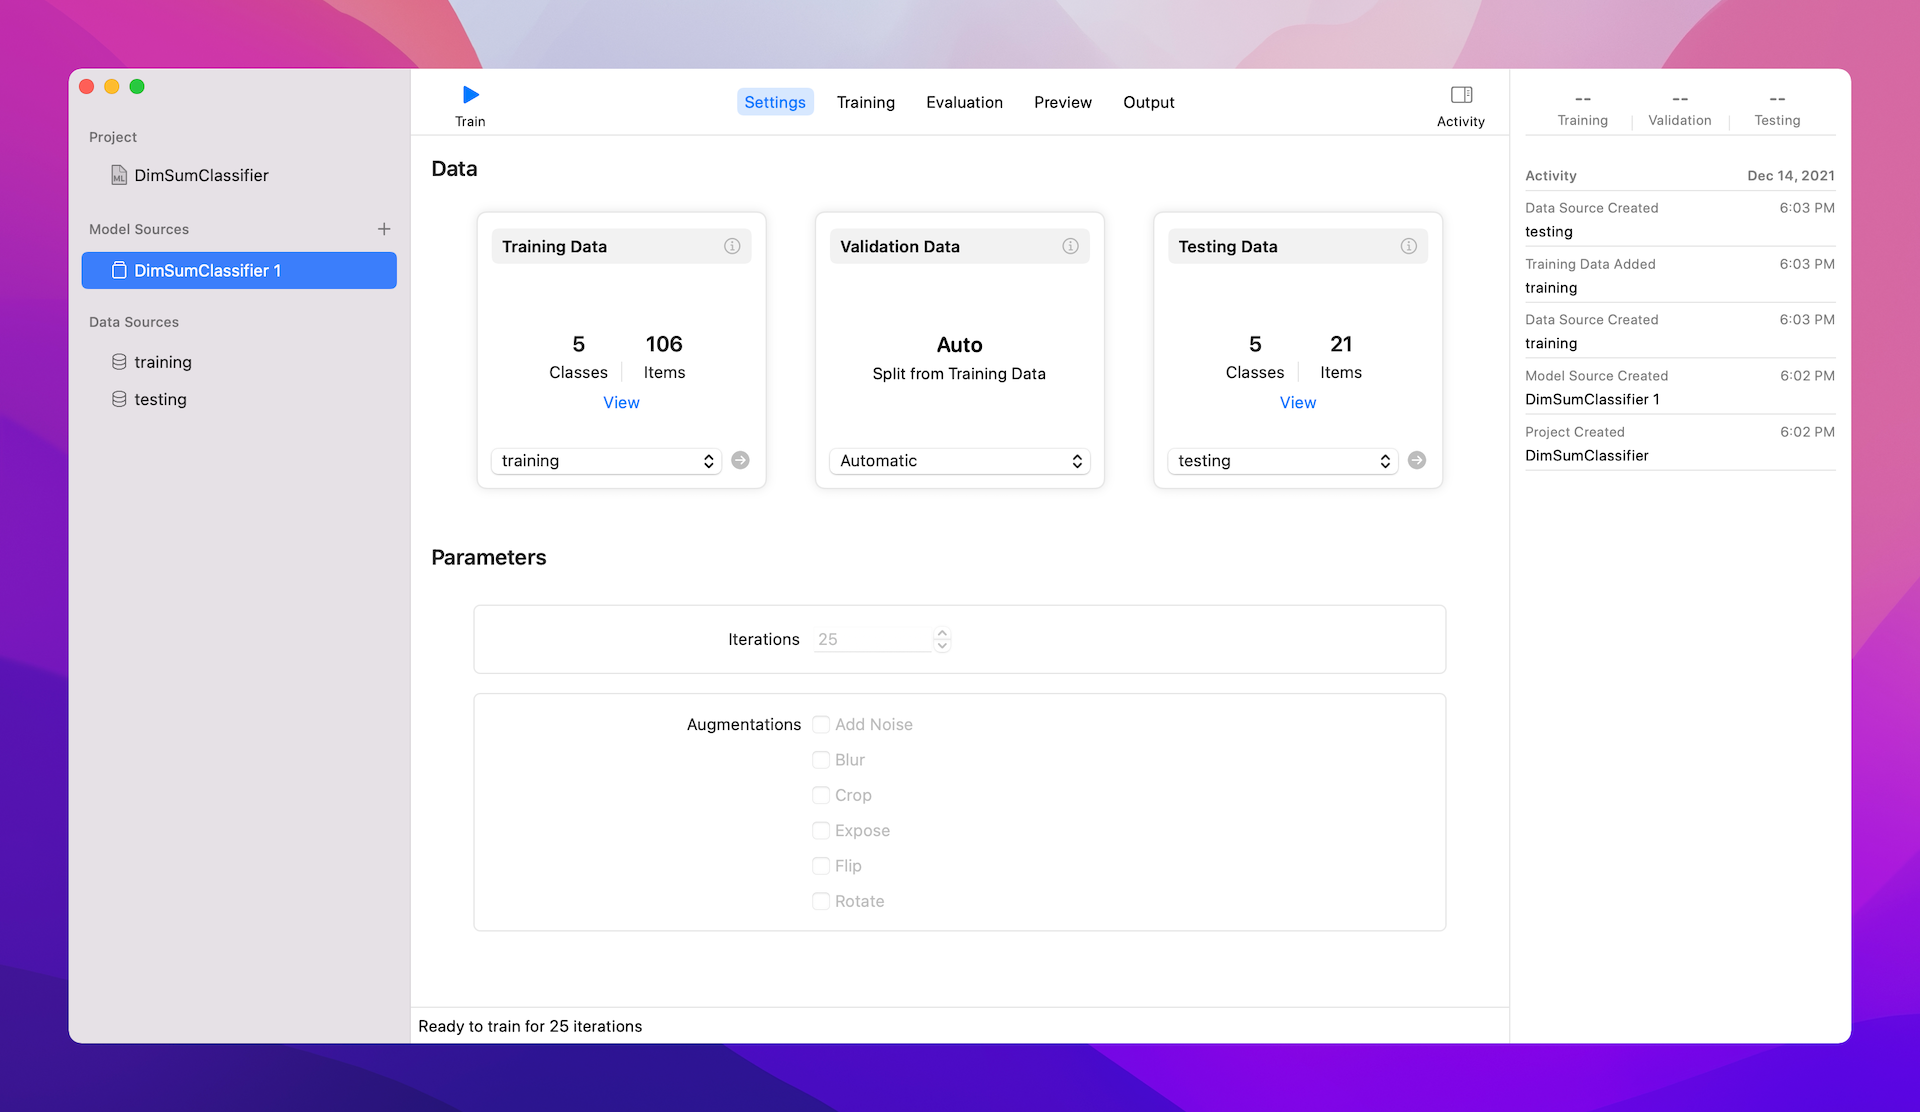This screenshot has width=1920, height=1112.
Task: Expand the testing data source dropdown
Action: 1282,461
